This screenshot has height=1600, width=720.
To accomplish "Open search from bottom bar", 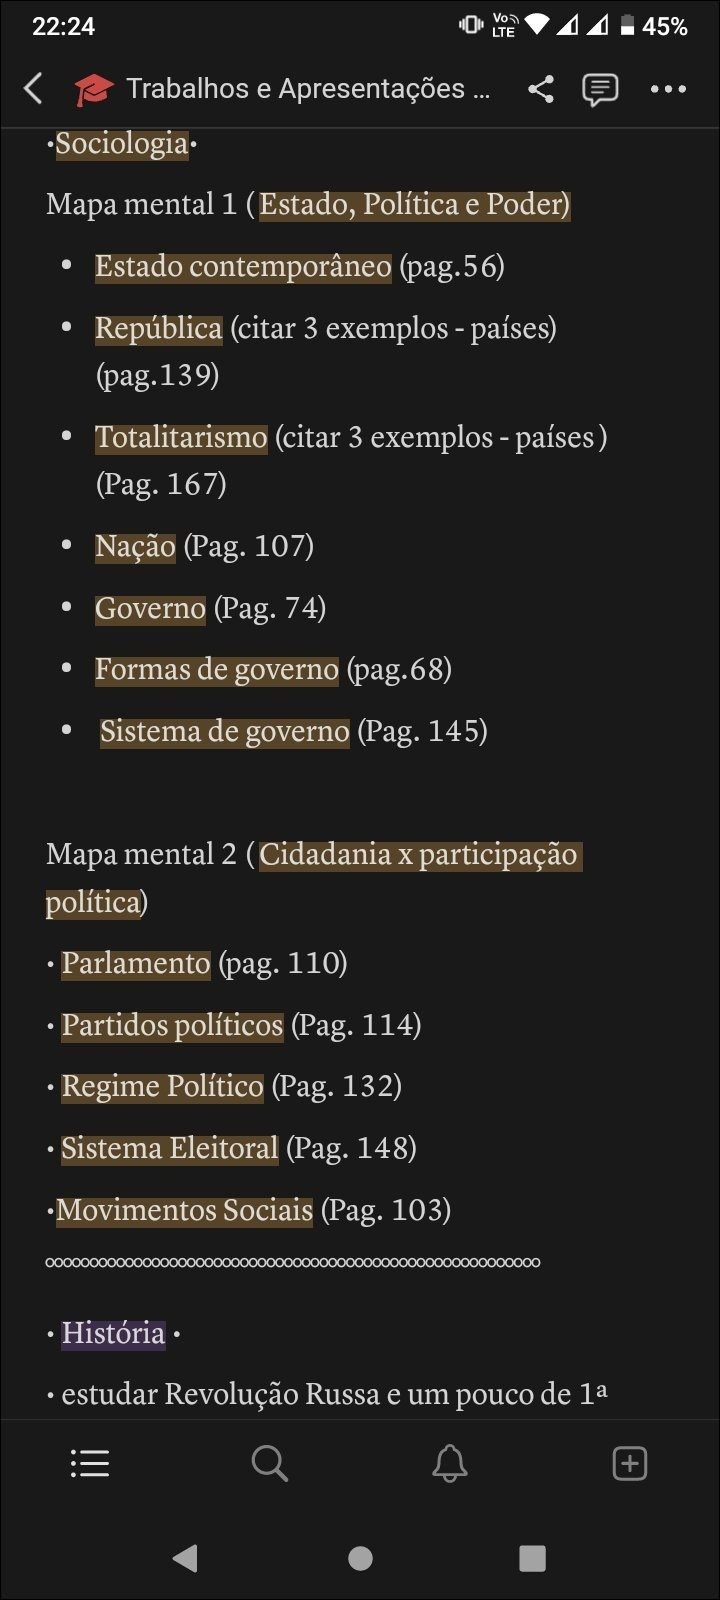I will coord(270,1464).
